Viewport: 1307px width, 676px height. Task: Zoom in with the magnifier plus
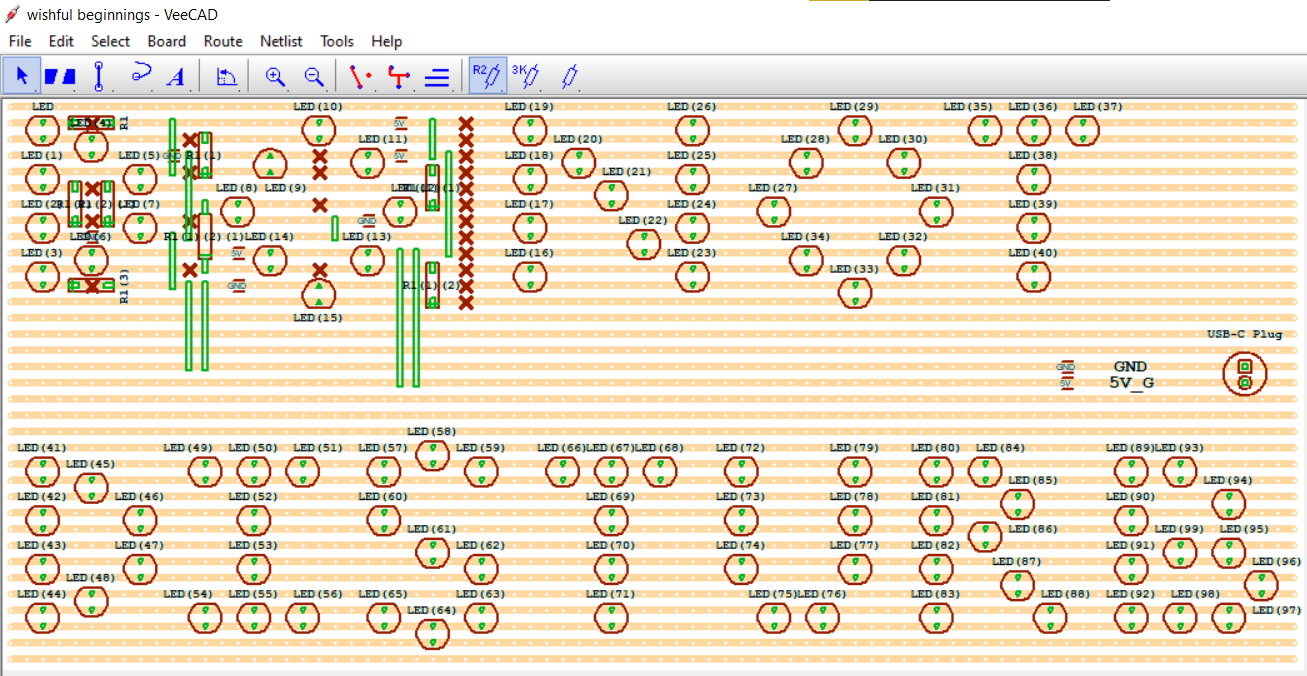click(275, 76)
